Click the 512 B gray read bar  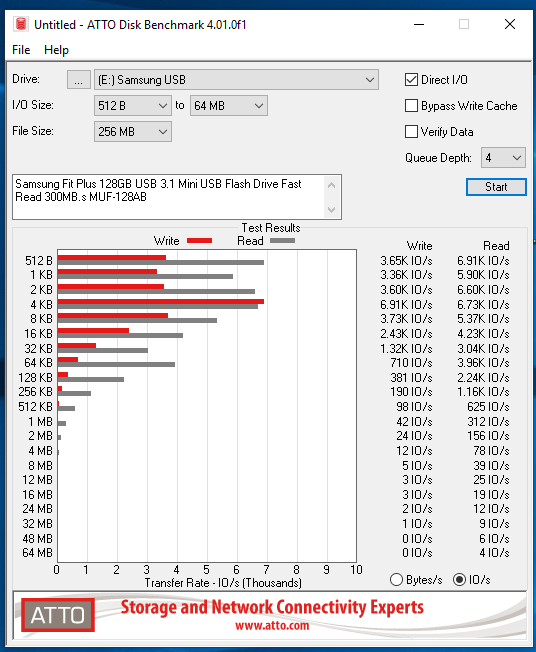click(x=161, y=262)
